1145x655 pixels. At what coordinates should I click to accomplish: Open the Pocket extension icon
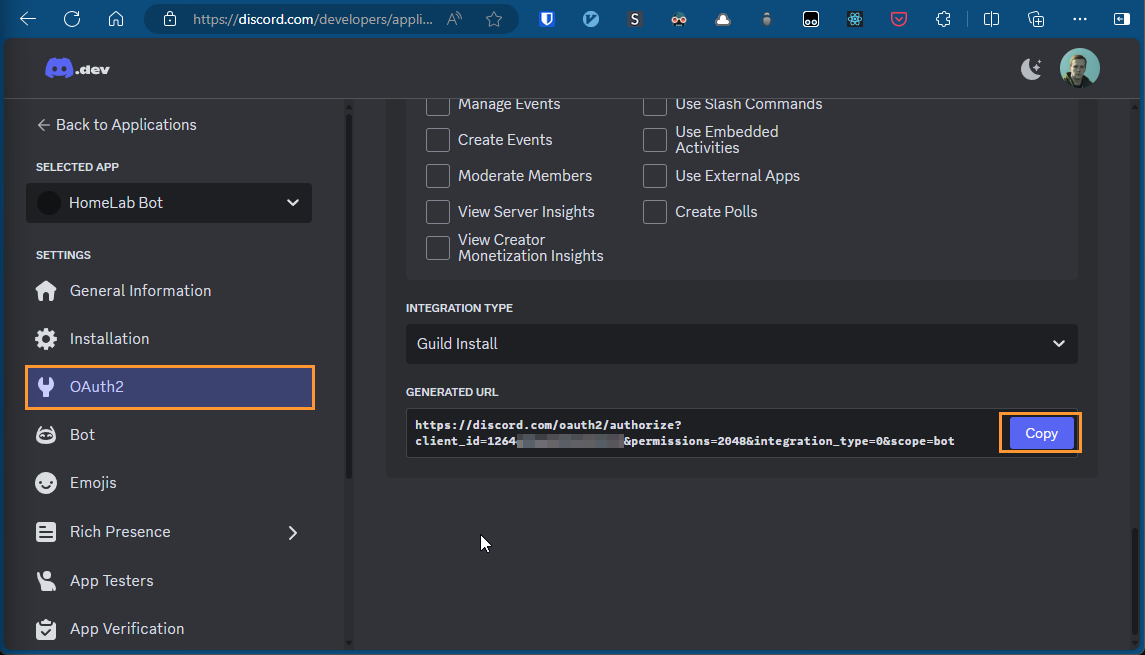[898, 19]
